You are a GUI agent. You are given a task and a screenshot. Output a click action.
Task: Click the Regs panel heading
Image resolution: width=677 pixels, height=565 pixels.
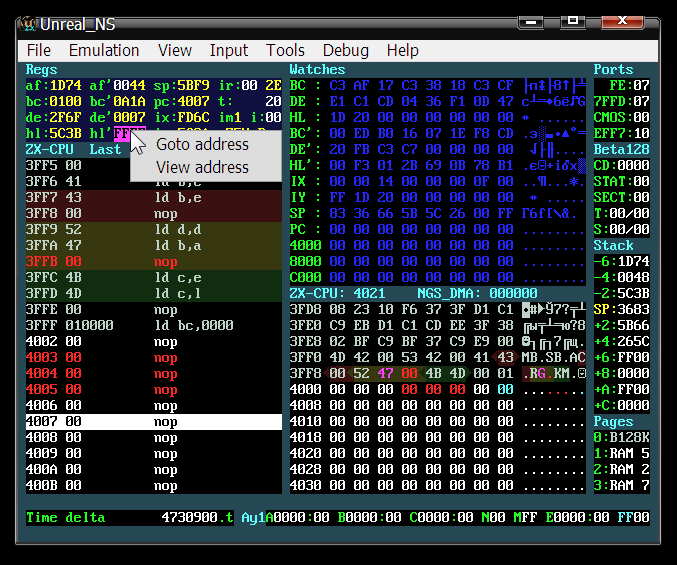(41, 69)
